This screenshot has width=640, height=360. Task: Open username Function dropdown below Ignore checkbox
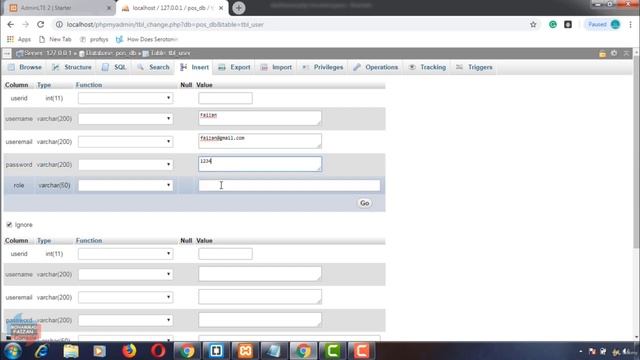click(125, 274)
